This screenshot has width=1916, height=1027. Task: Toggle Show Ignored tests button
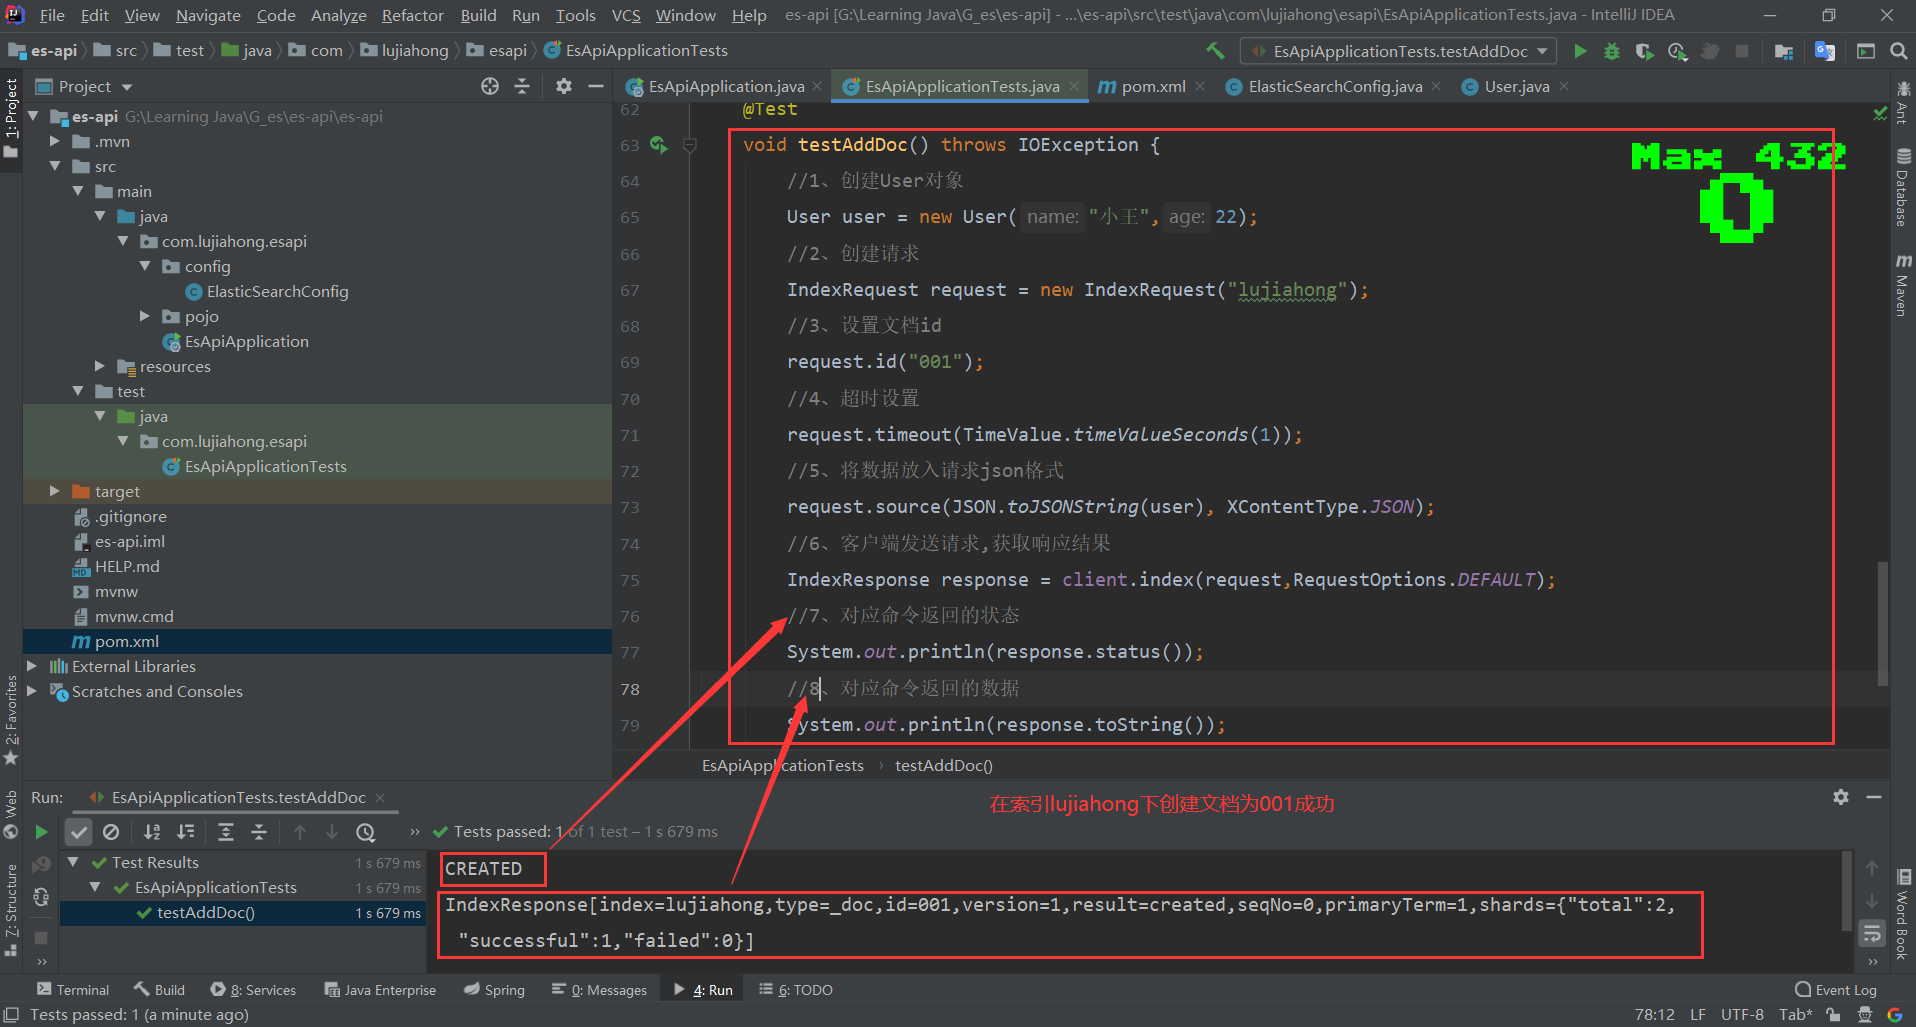[111, 832]
